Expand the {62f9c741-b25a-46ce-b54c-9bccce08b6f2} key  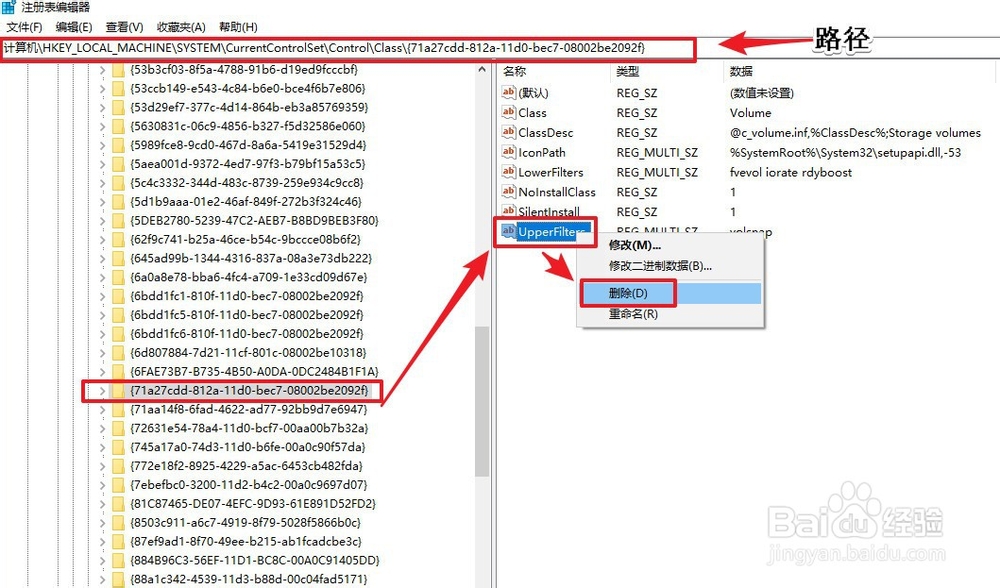coord(103,240)
